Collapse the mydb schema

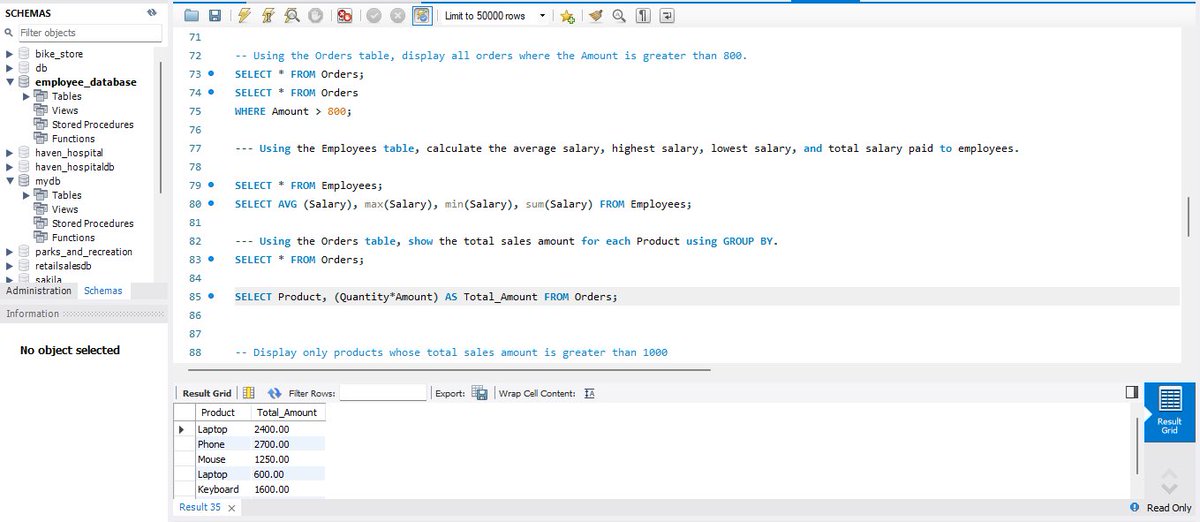10,181
